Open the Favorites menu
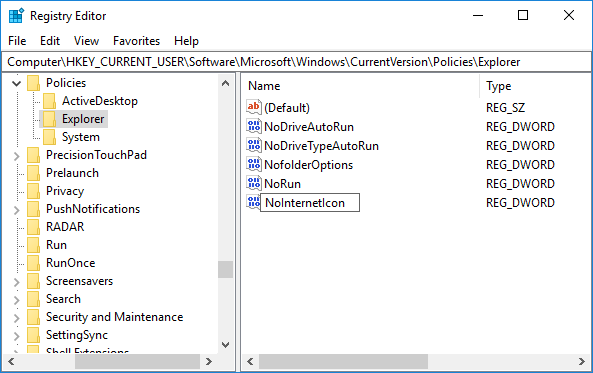 (x=137, y=41)
